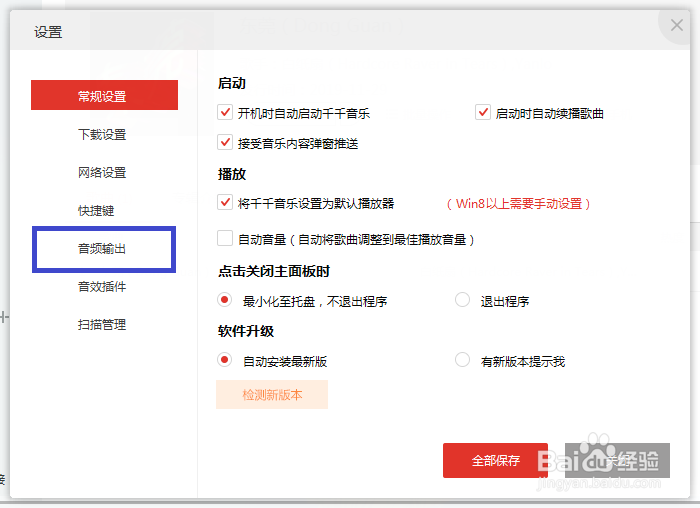700x508 pixels.
Task: Select 最小化至托盘，不退出程序 radio
Action: click(x=225, y=300)
